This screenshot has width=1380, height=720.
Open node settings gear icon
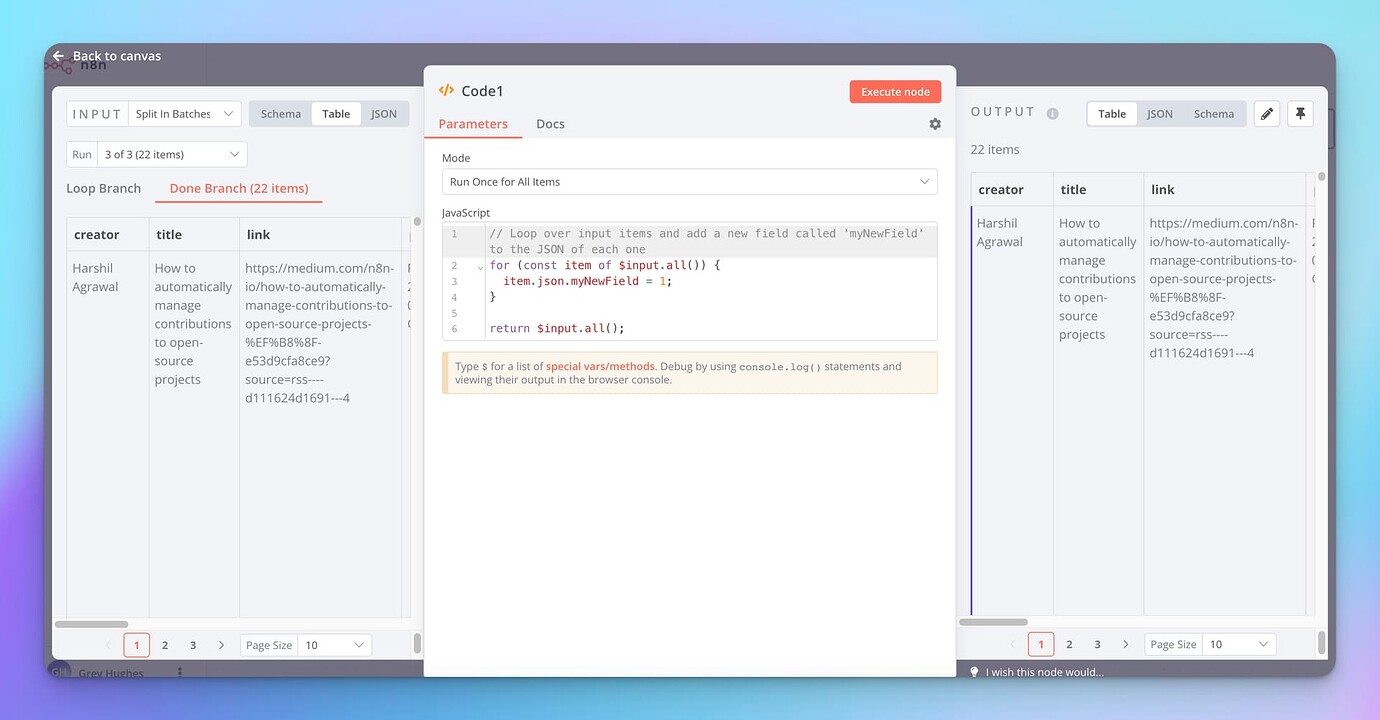935,124
